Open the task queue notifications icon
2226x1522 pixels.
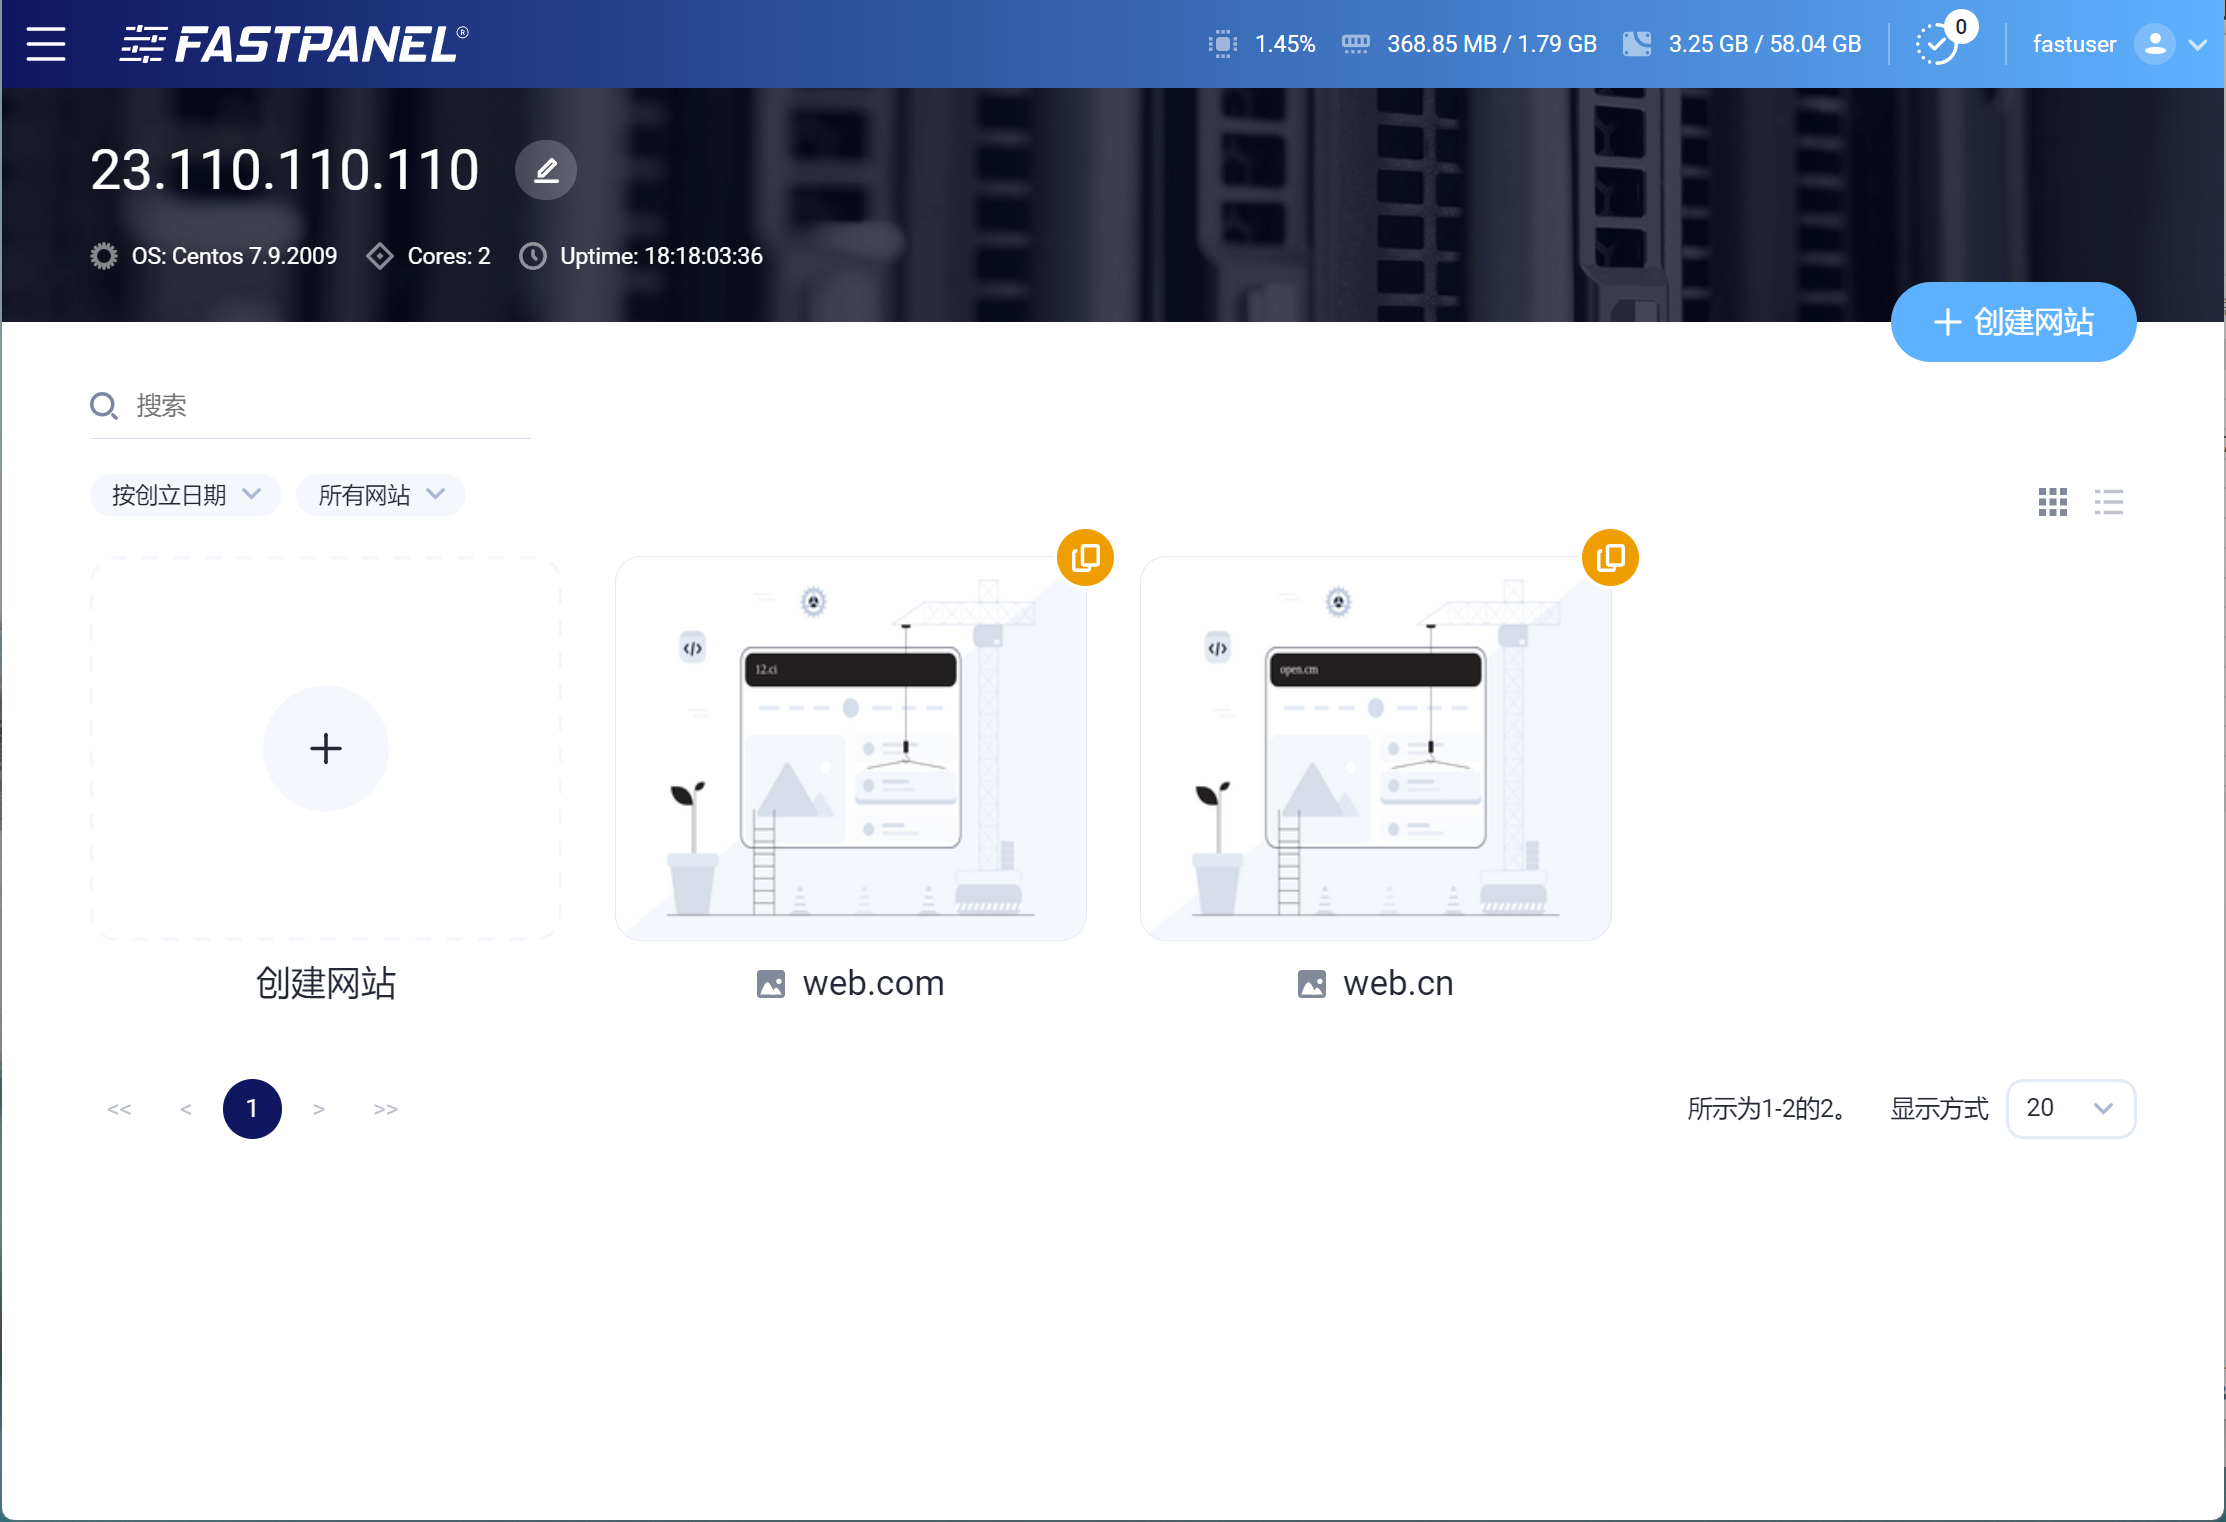[x=1937, y=44]
